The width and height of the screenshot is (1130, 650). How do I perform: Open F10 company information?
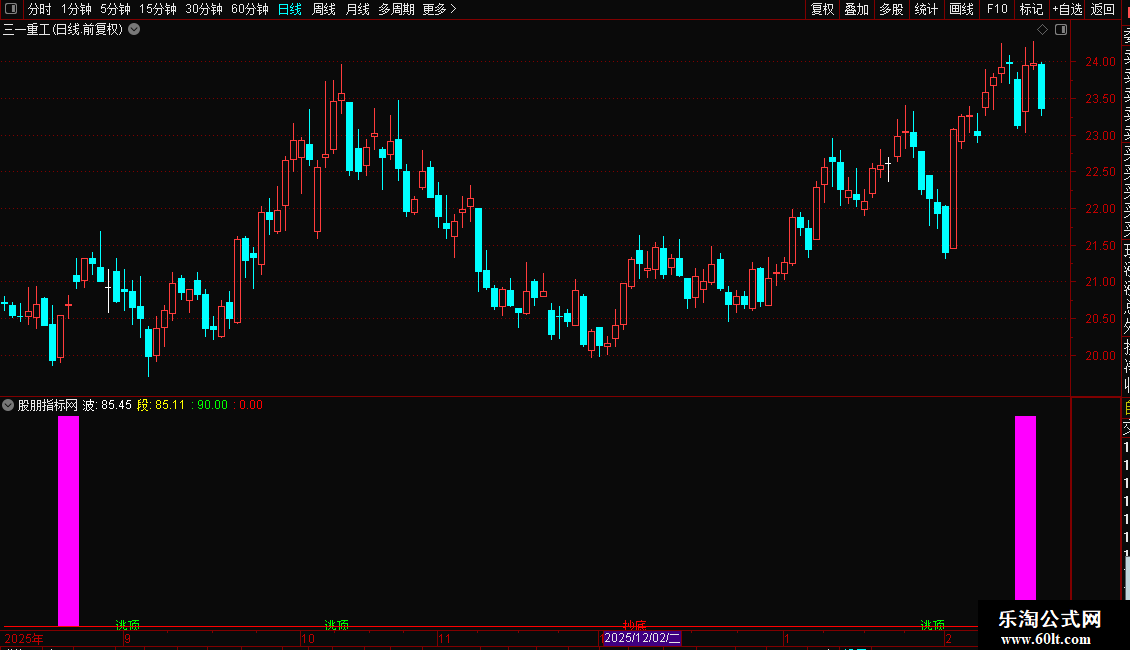pos(997,9)
